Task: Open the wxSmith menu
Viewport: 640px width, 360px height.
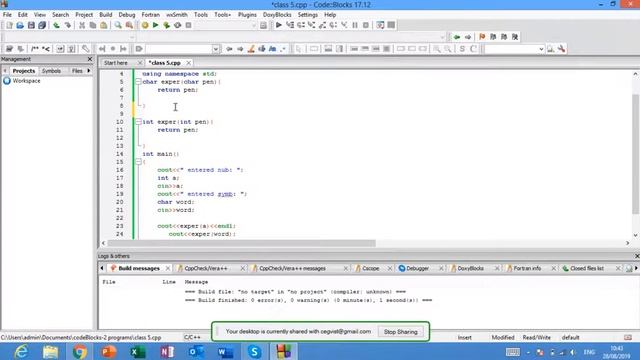Action: coord(177,15)
